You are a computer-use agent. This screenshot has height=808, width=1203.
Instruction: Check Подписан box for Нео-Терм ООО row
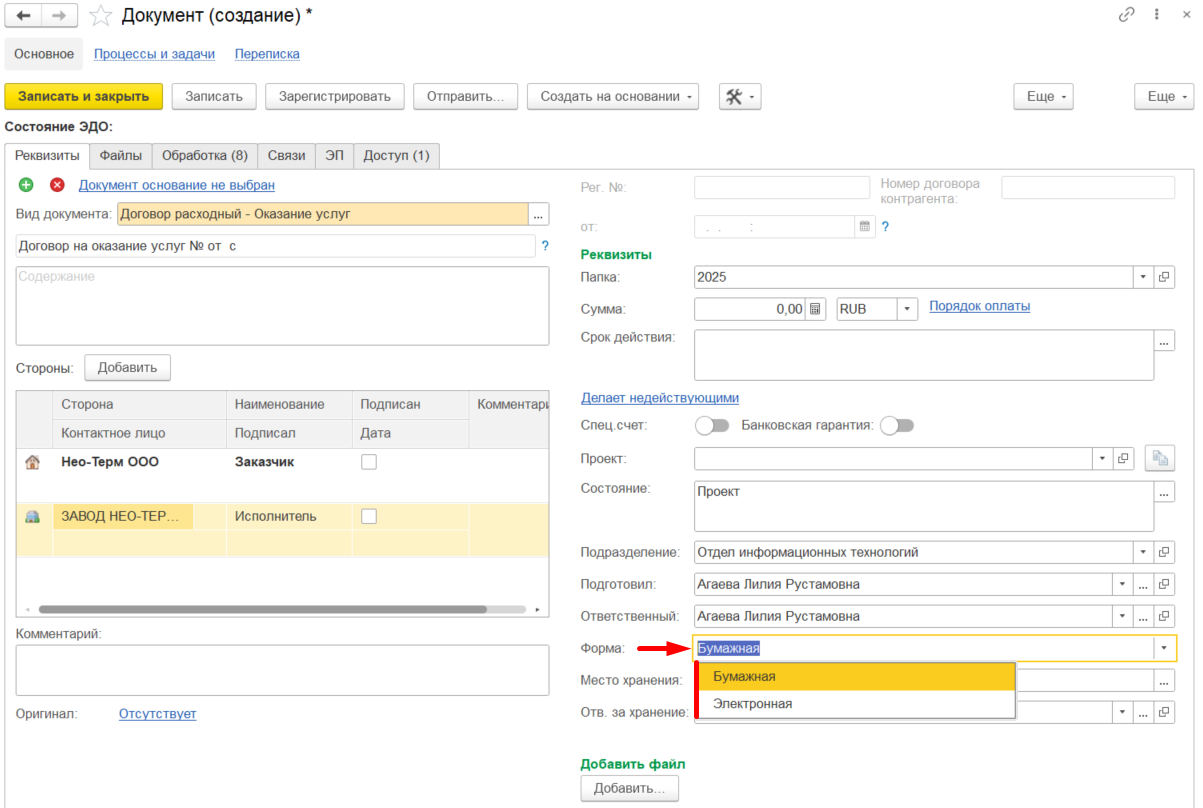[x=369, y=462]
